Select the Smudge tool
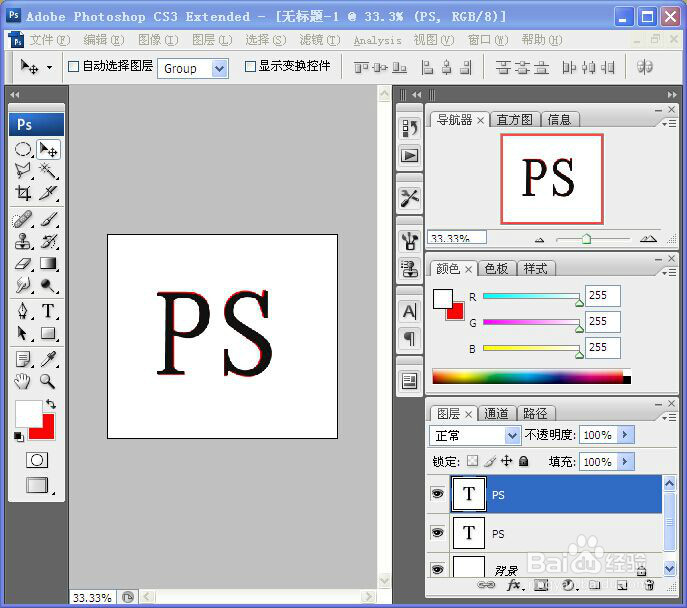Viewport: 687px width, 608px height. click(23, 285)
